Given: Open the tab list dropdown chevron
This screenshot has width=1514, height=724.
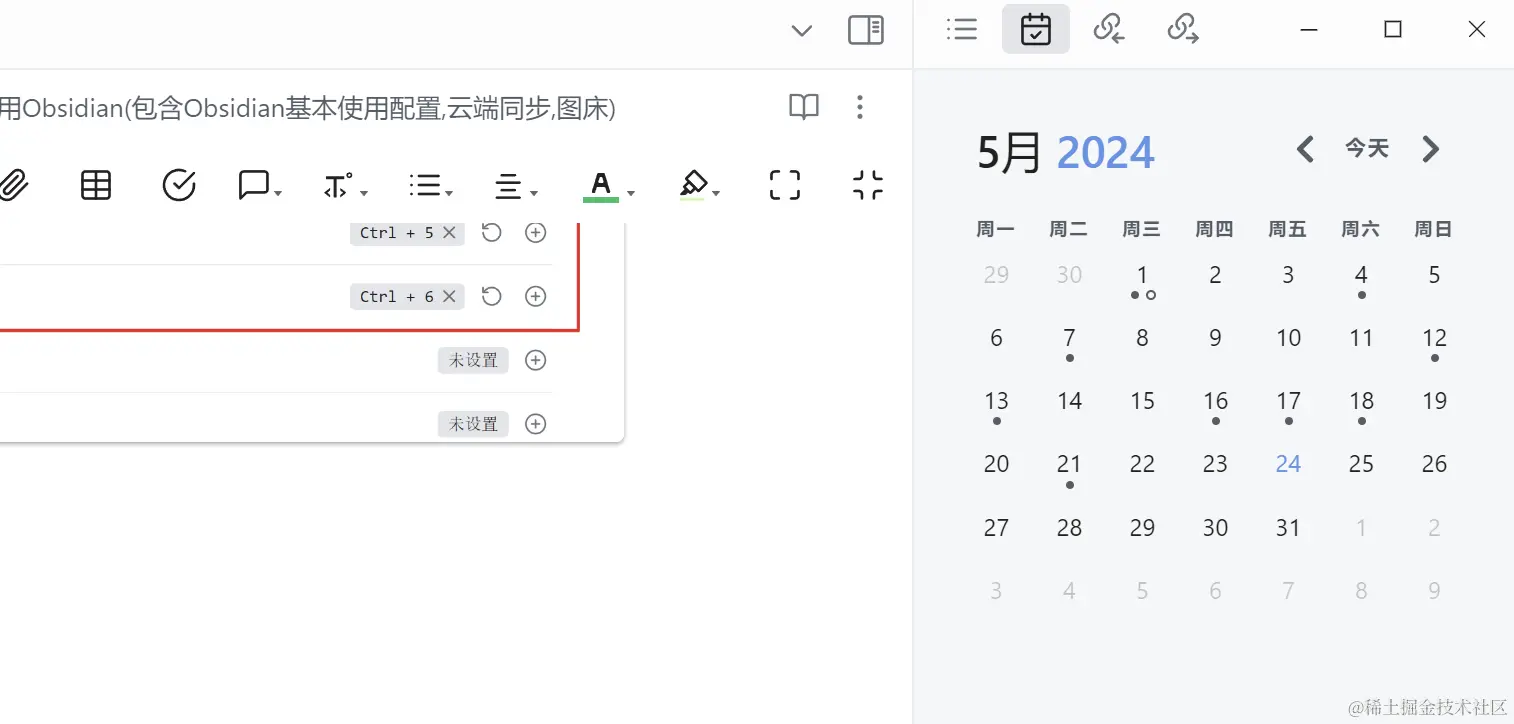Looking at the screenshot, I should pos(801,31).
